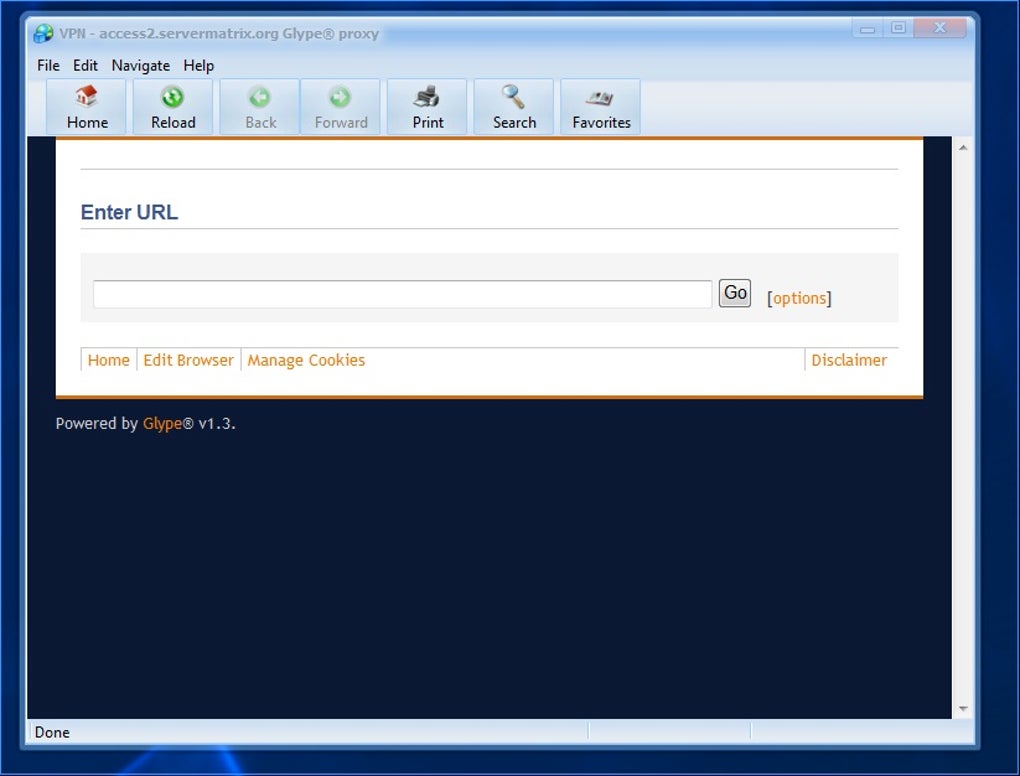The image size is (1020, 776).
Task: Reload the page with green arrows icon
Action: [x=172, y=97]
